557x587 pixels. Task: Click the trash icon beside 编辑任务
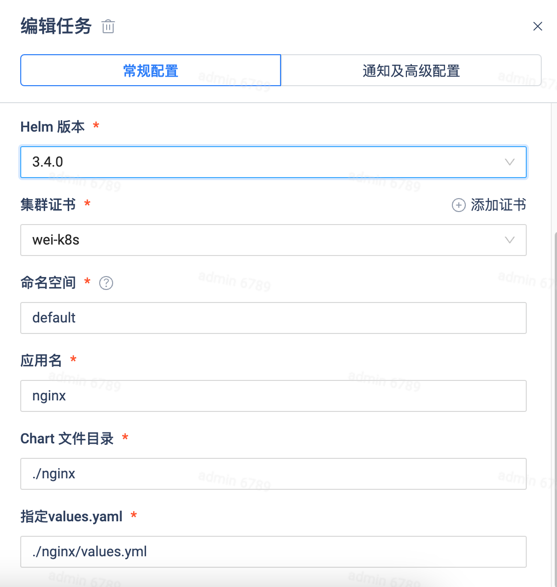108,26
